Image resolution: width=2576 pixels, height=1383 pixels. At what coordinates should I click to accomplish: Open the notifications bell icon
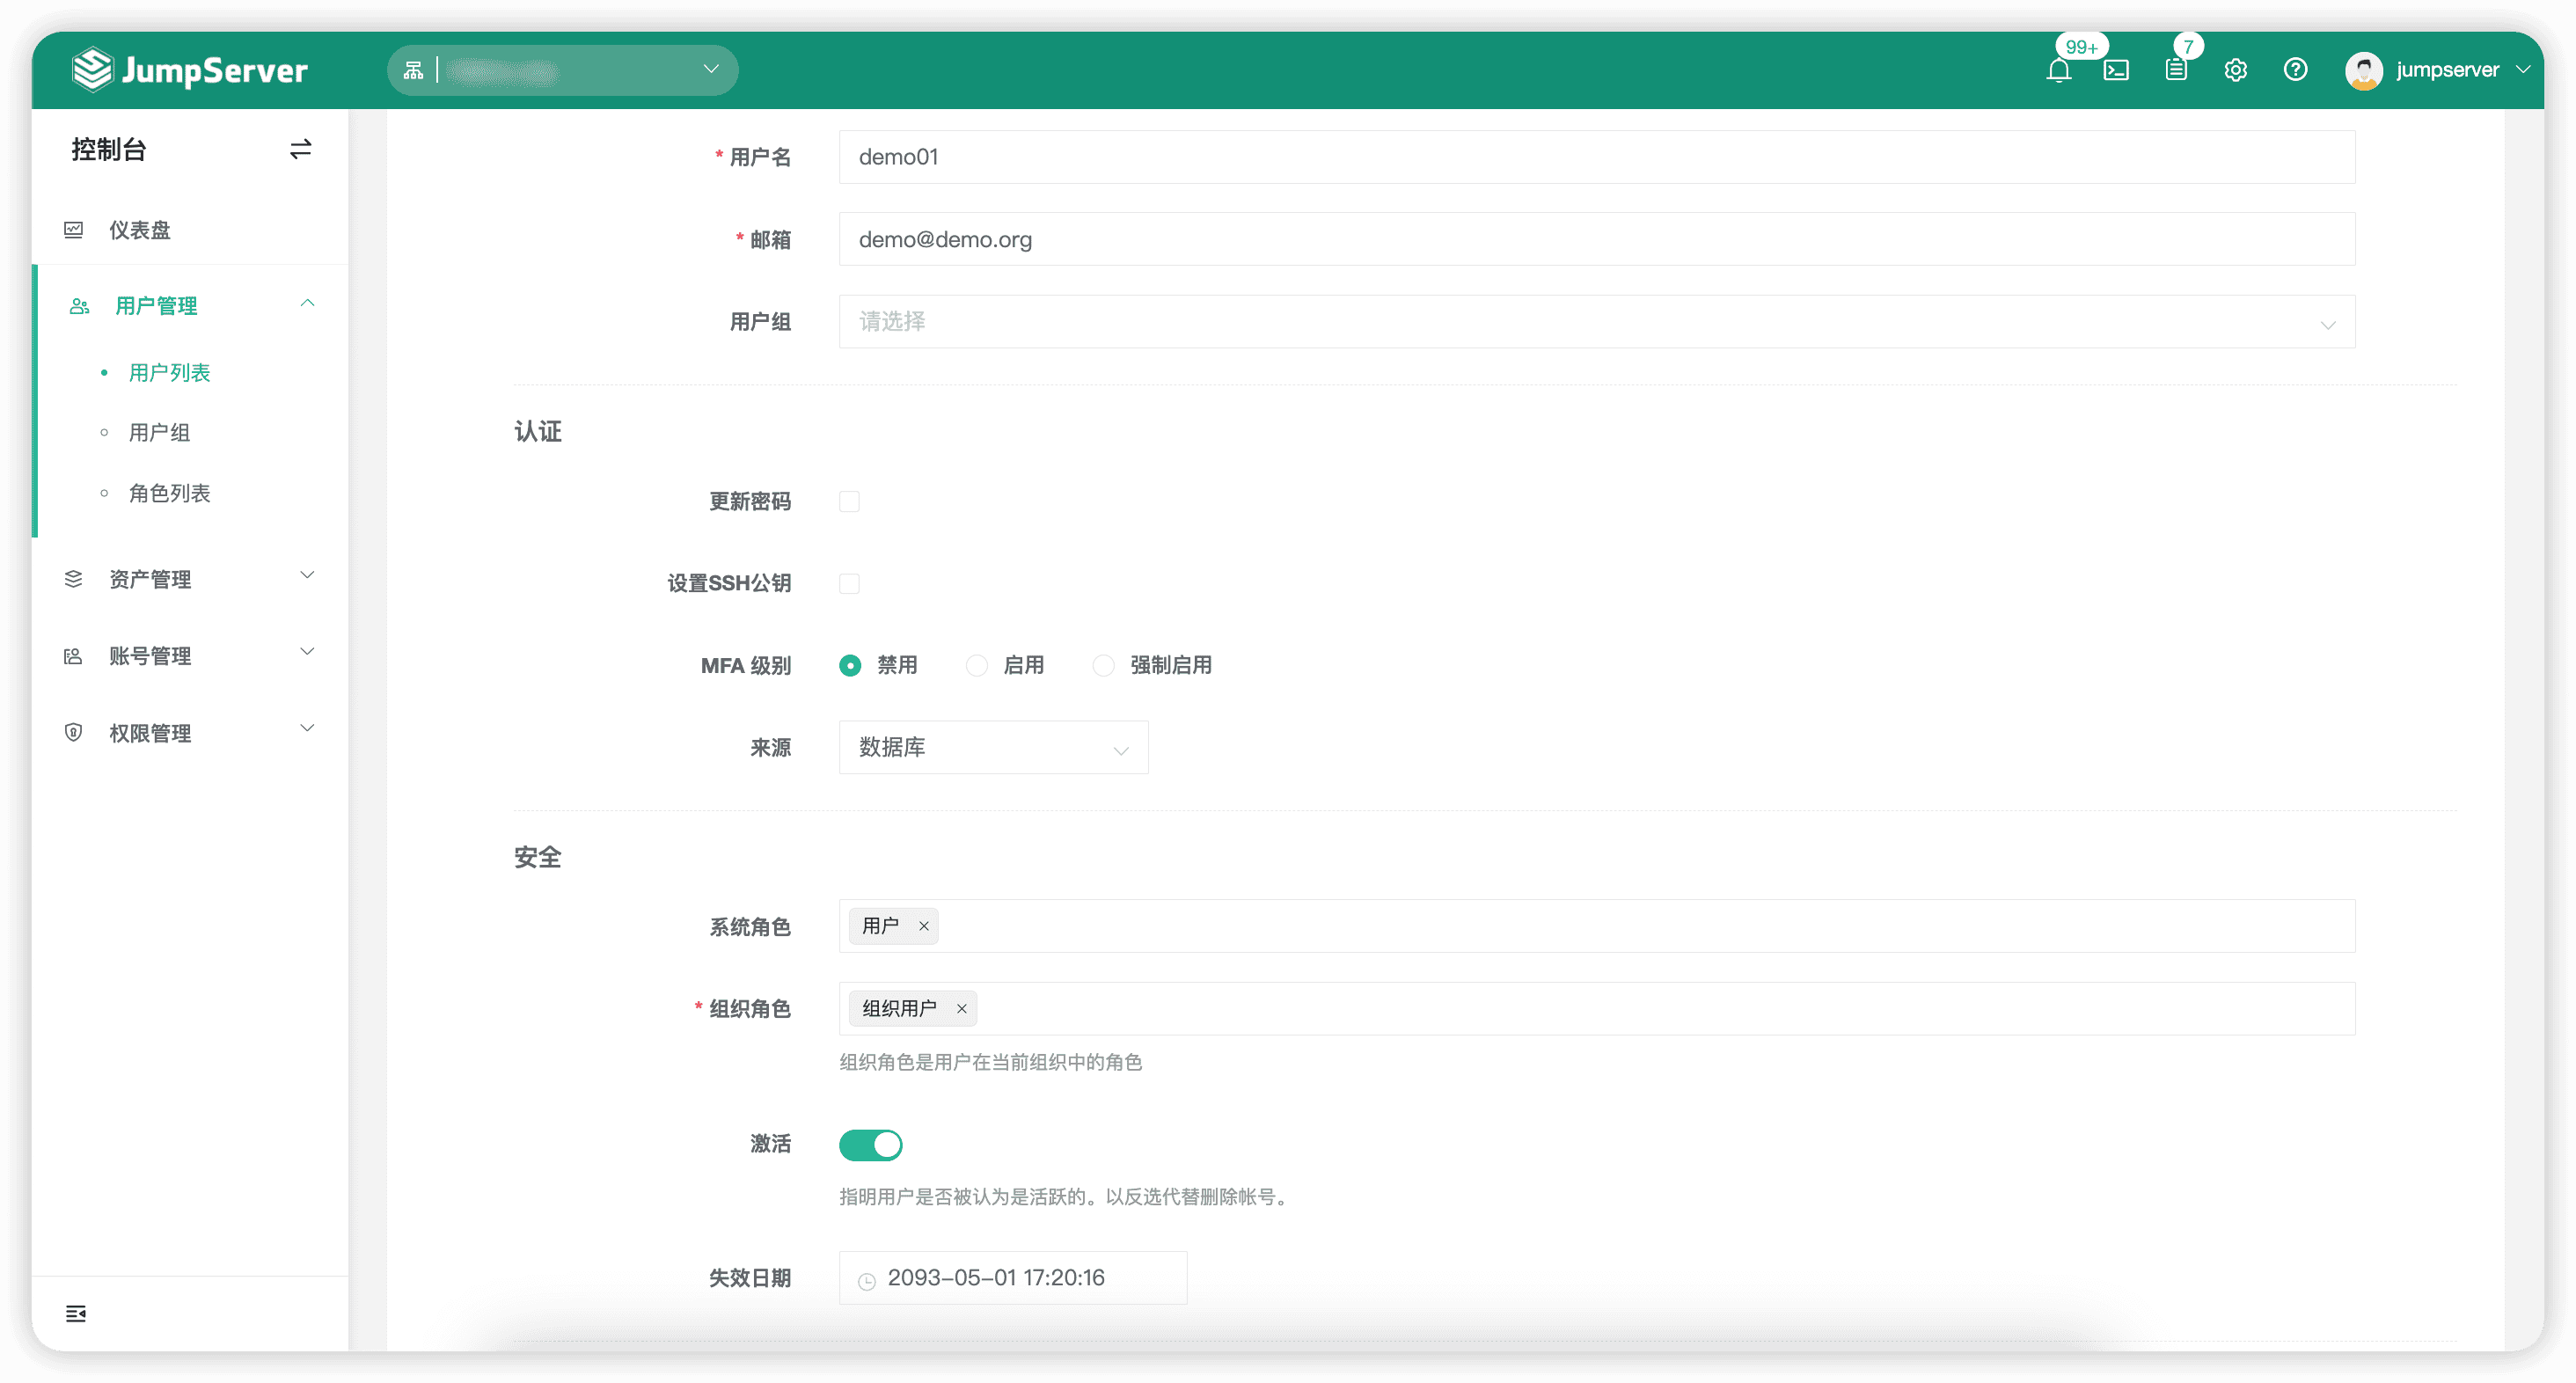click(2058, 71)
